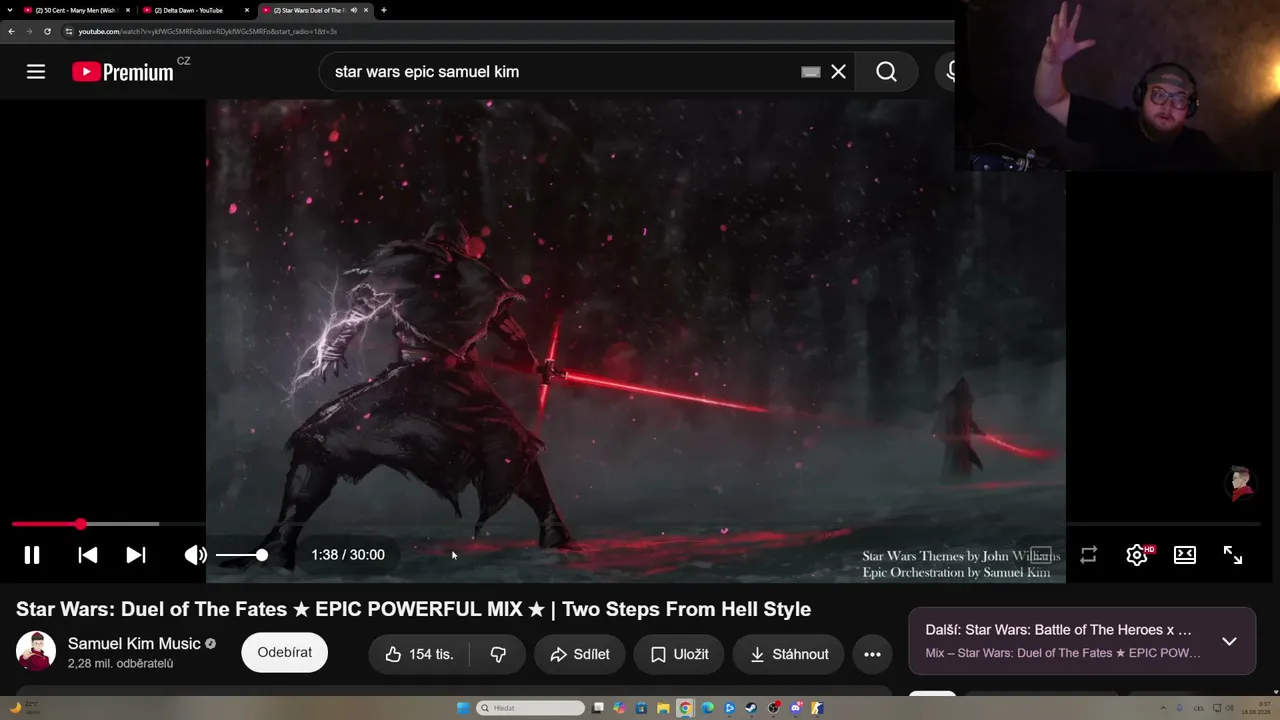The width and height of the screenshot is (1280, 720).
Task: Switch to the Delta Dawn - YouTube tab
Action: (194, 10)
